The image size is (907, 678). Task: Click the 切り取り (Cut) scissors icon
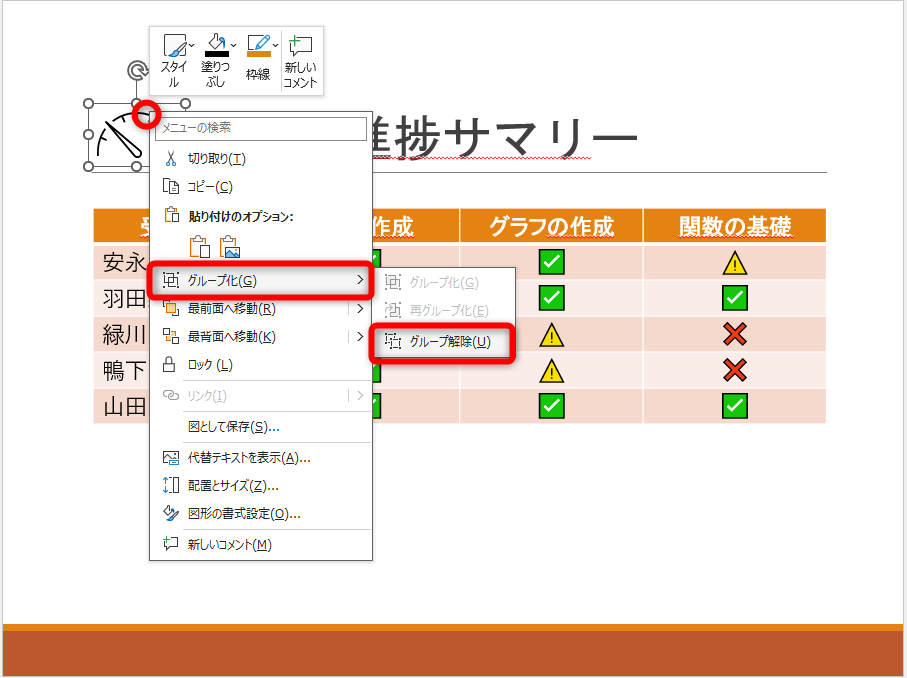[170, 157]
